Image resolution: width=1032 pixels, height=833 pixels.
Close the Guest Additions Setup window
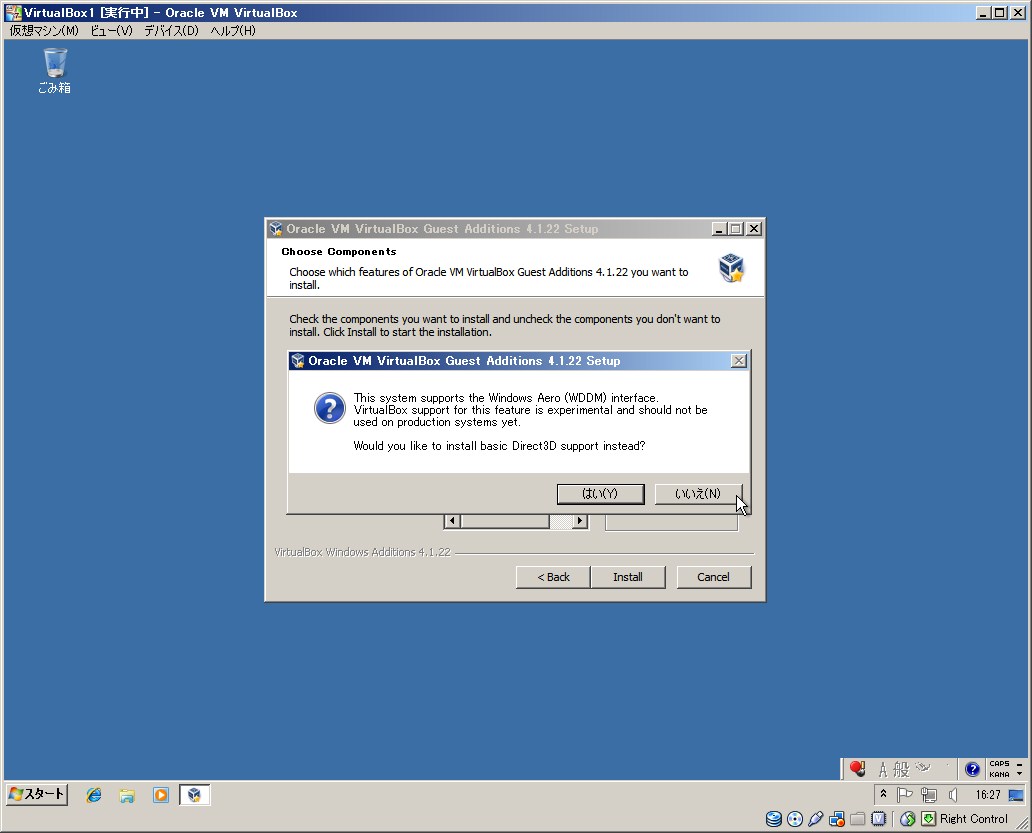754,229
